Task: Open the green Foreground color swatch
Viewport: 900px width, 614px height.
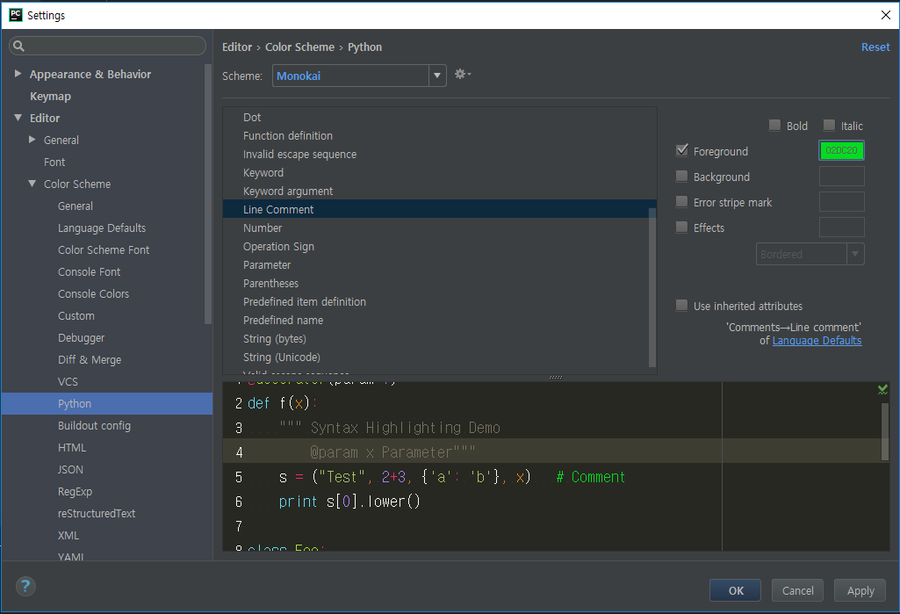Action: [x=841, y=150]
